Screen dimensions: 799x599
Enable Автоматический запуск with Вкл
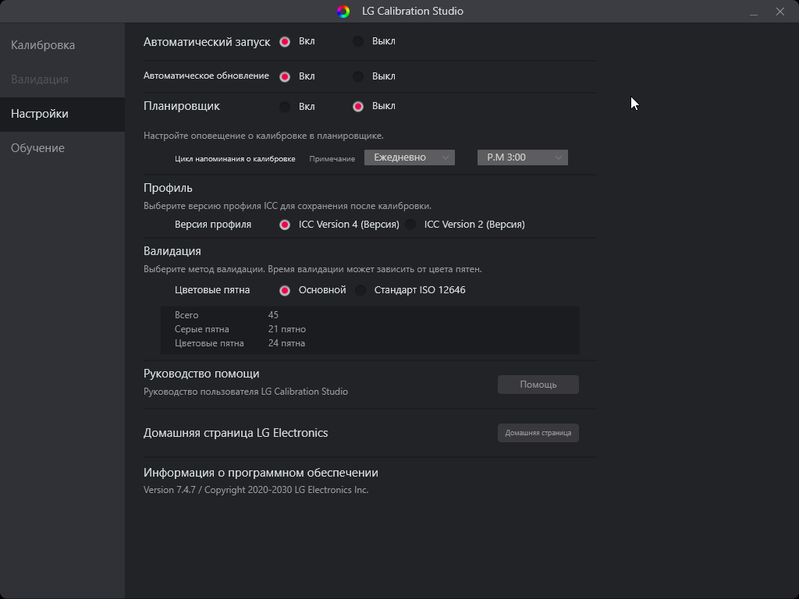click(x=285, y=42)
